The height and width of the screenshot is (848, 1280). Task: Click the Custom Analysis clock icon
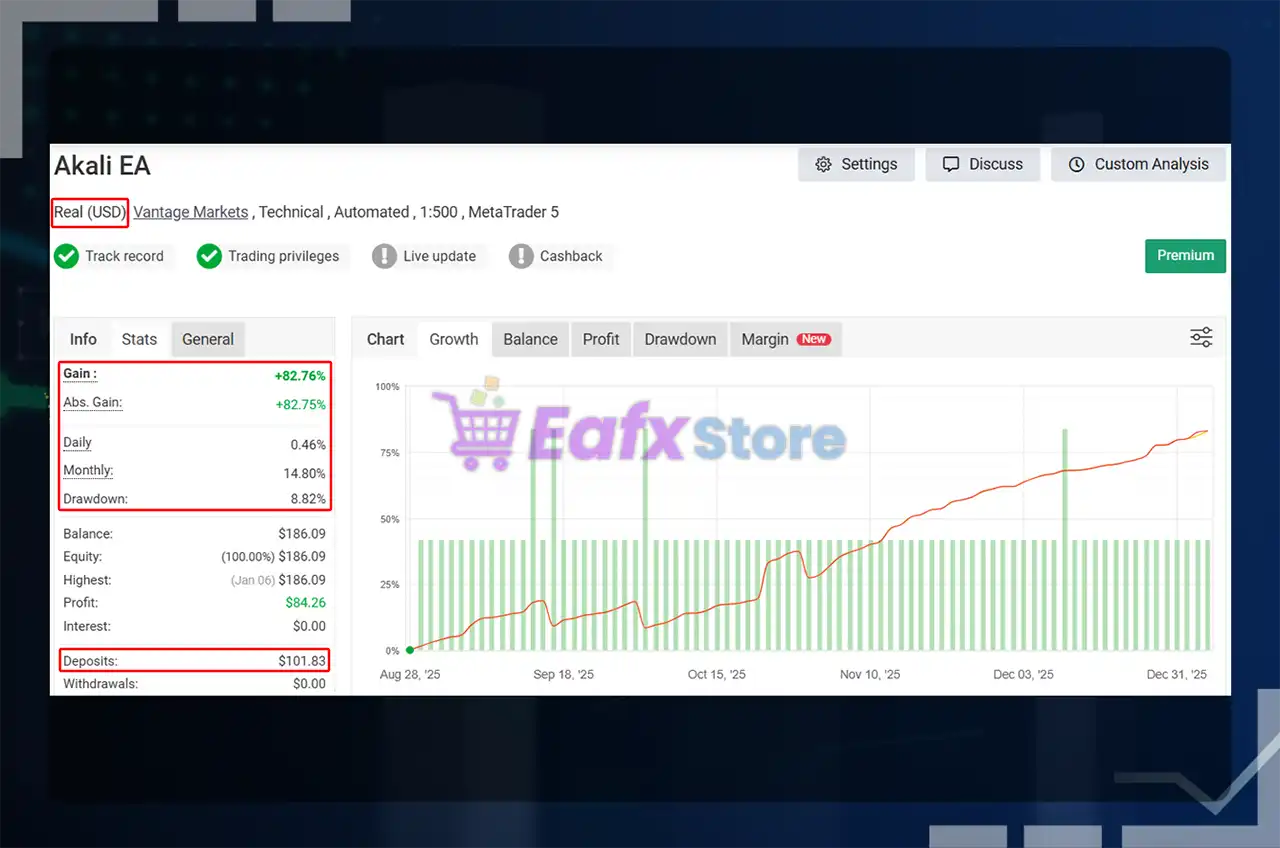[x=1076, y=165]
